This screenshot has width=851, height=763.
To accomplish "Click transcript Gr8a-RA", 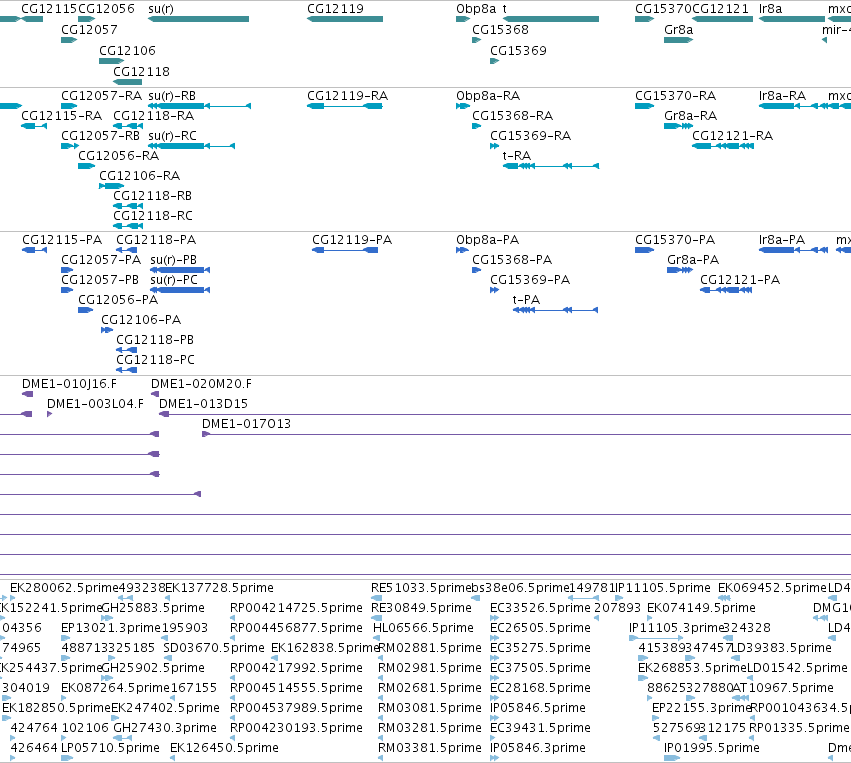I will [x=690, y=116].
